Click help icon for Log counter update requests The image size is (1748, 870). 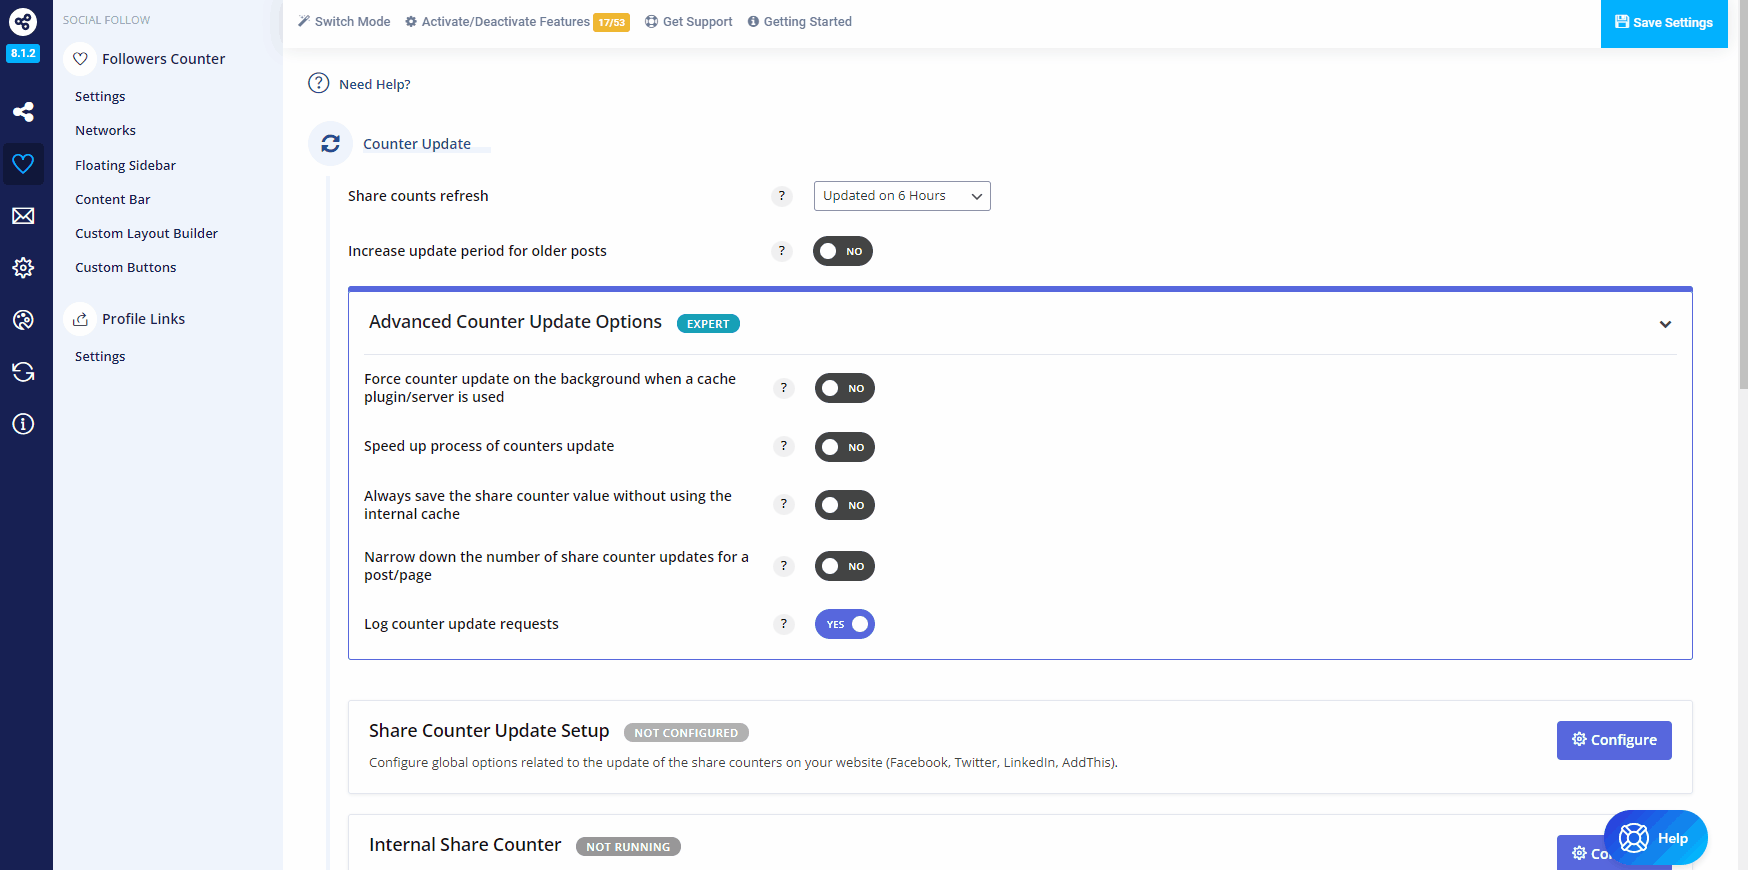[x=784, y=624]
